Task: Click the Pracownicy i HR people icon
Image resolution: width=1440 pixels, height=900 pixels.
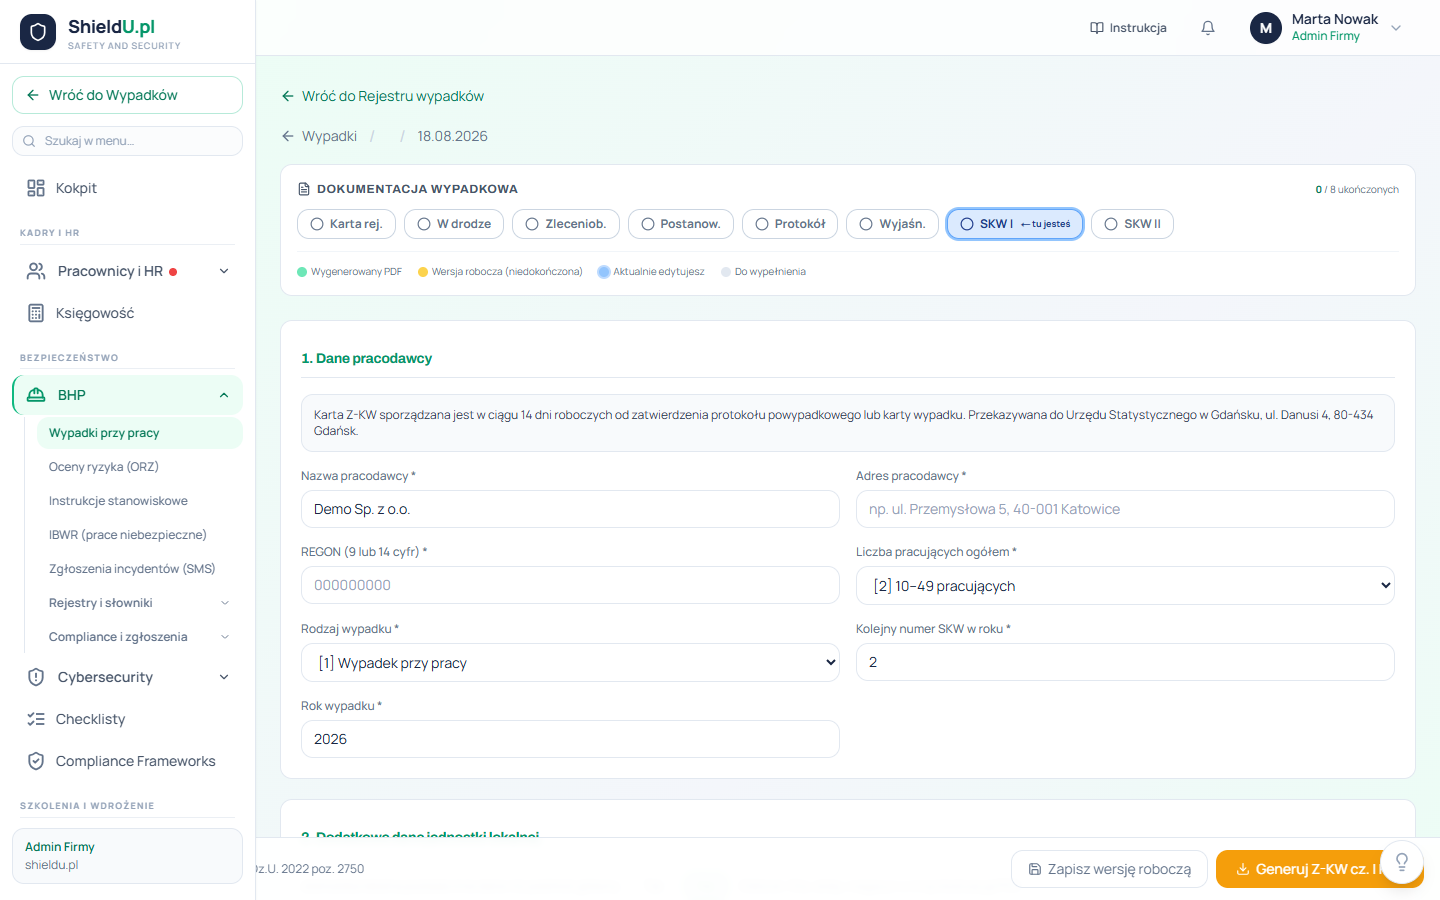Action: coord(36,271)
